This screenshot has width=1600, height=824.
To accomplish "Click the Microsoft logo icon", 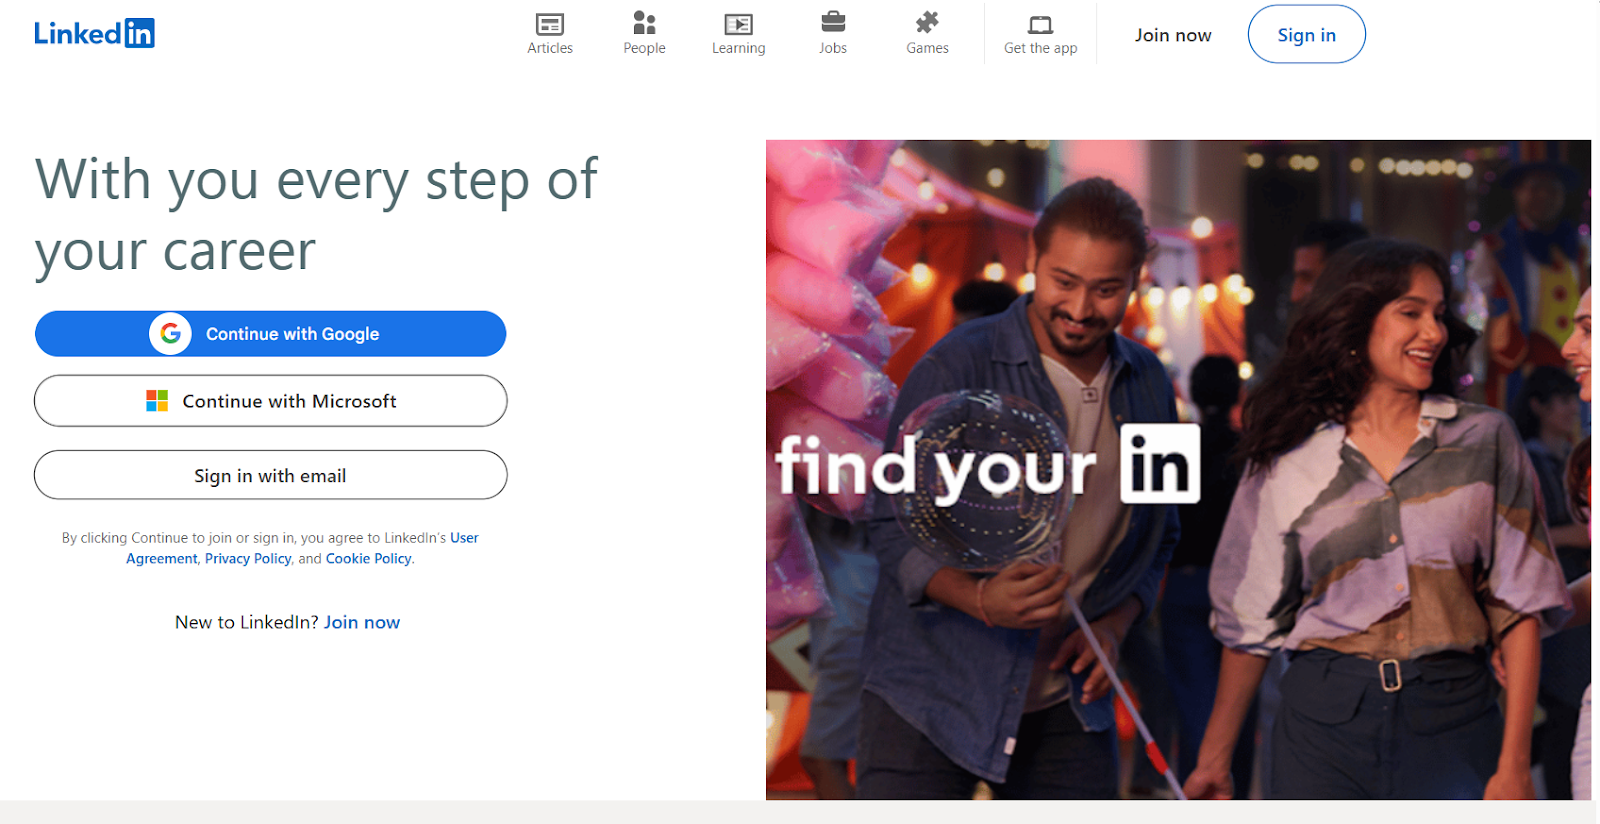I will [157, 401].
